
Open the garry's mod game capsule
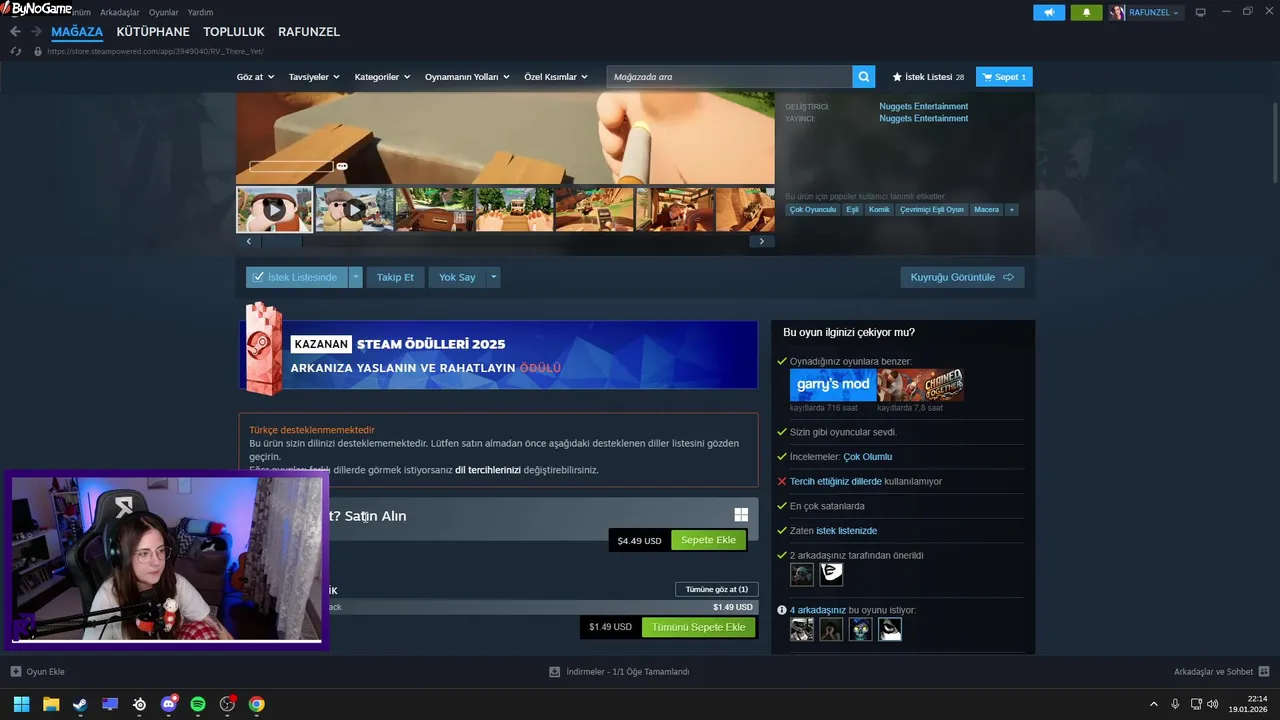[x=832, y=385]
